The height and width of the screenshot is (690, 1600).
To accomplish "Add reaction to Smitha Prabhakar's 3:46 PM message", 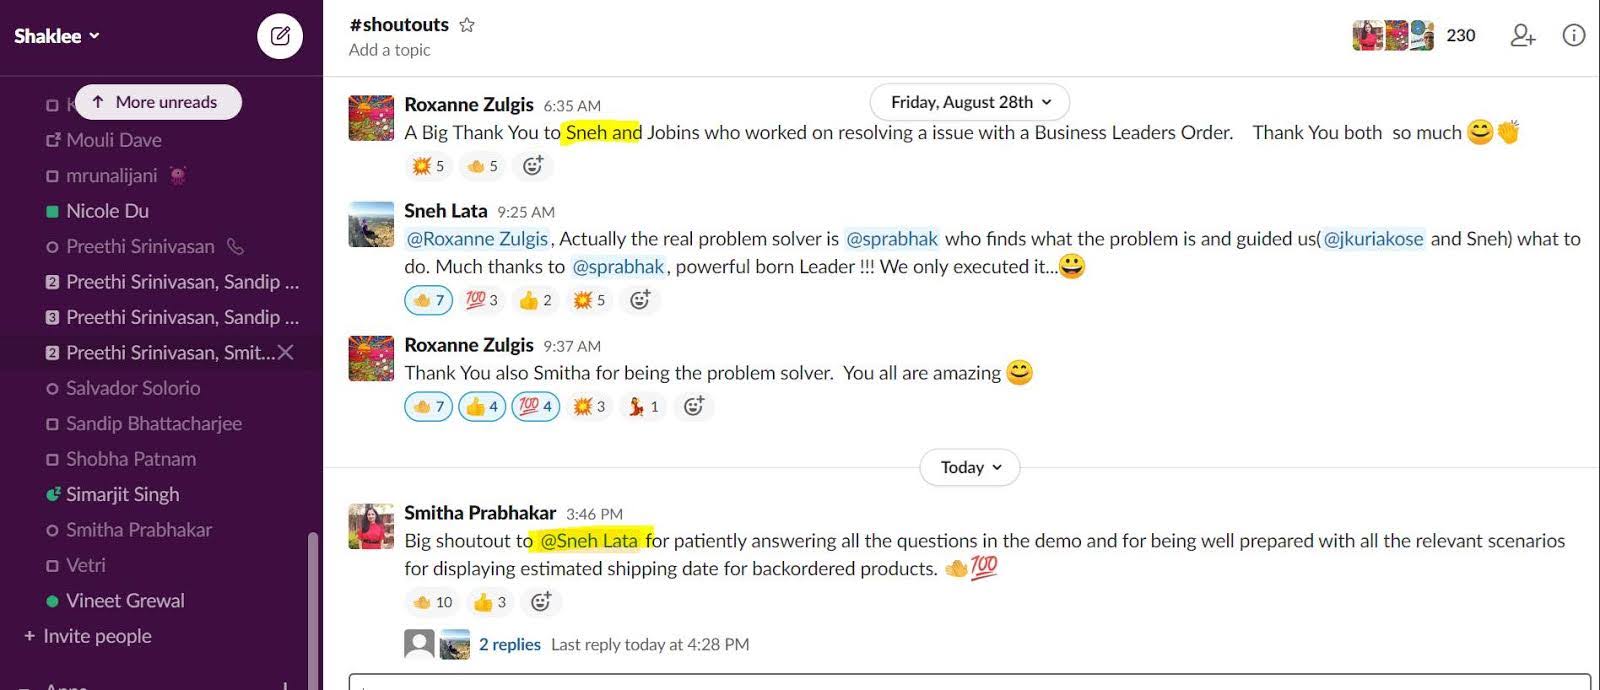I will pyautogui.click(x=541, y=602).
